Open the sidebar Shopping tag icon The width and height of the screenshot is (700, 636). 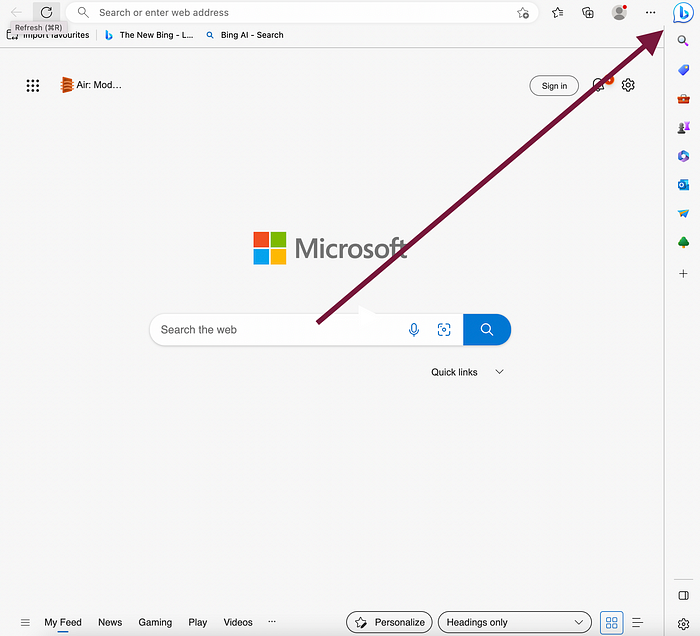tap(683, 70)
